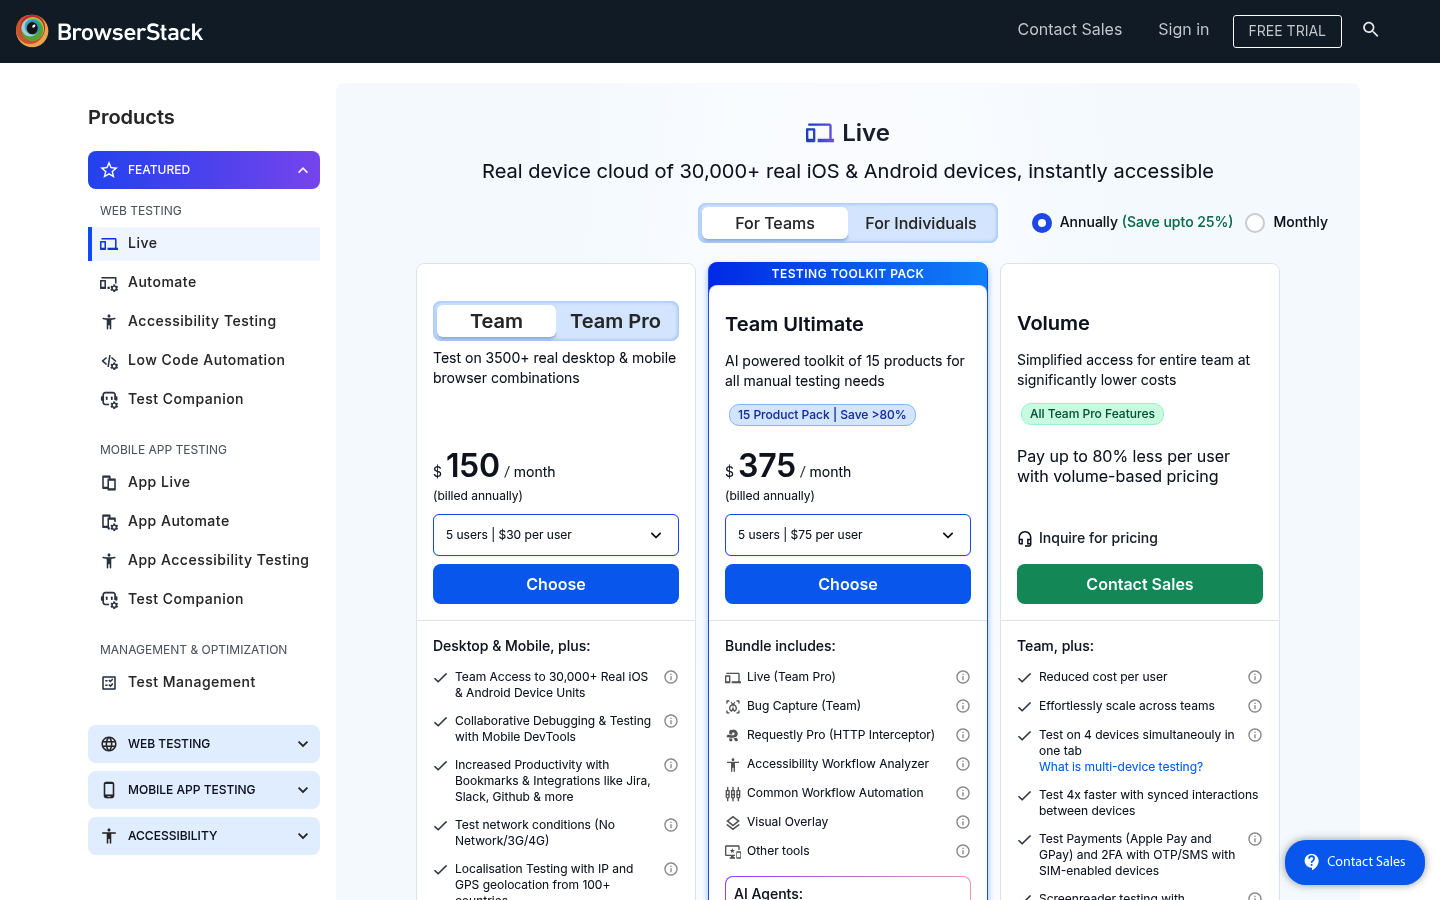1440x900 pixels.
Task: Click the 'Inquire for pricing' text
Action: [x=1098, y=538]
